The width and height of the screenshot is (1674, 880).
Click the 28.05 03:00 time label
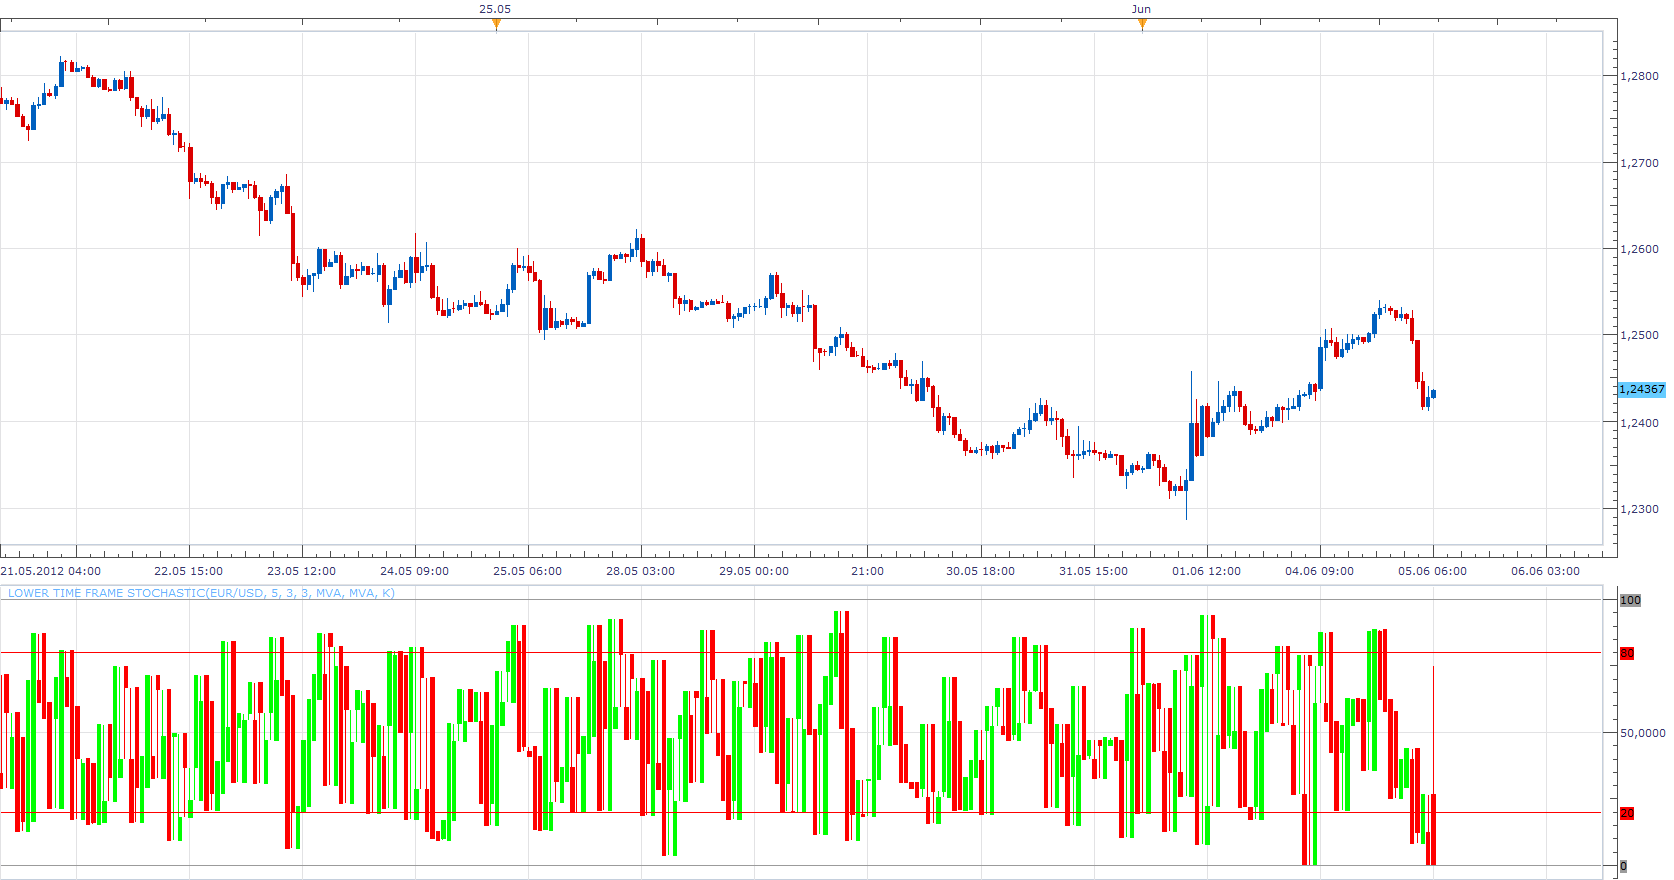point(640,571)
